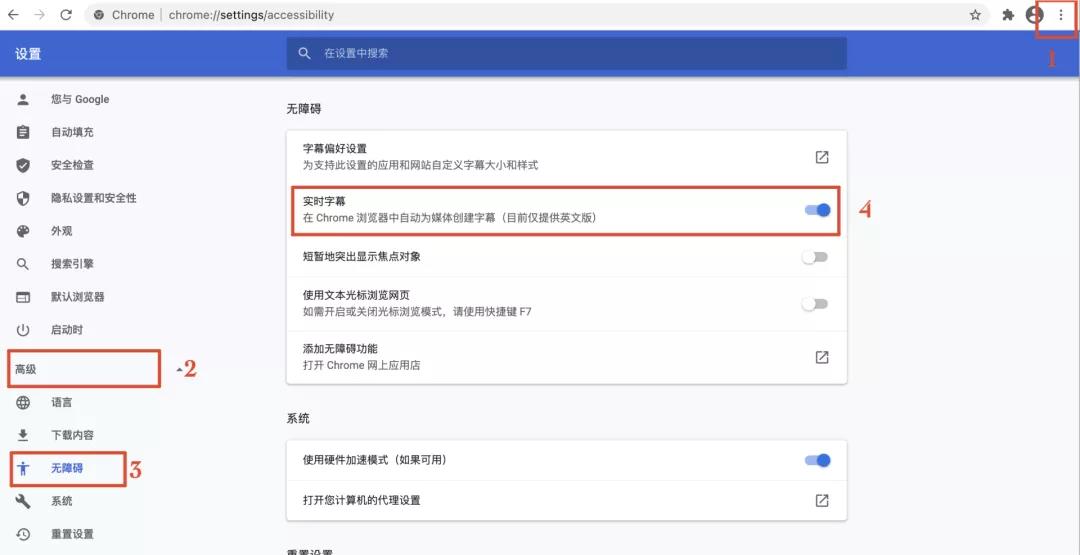
Task: Open 搜索引擎 settings page
Action: [72, 264]
